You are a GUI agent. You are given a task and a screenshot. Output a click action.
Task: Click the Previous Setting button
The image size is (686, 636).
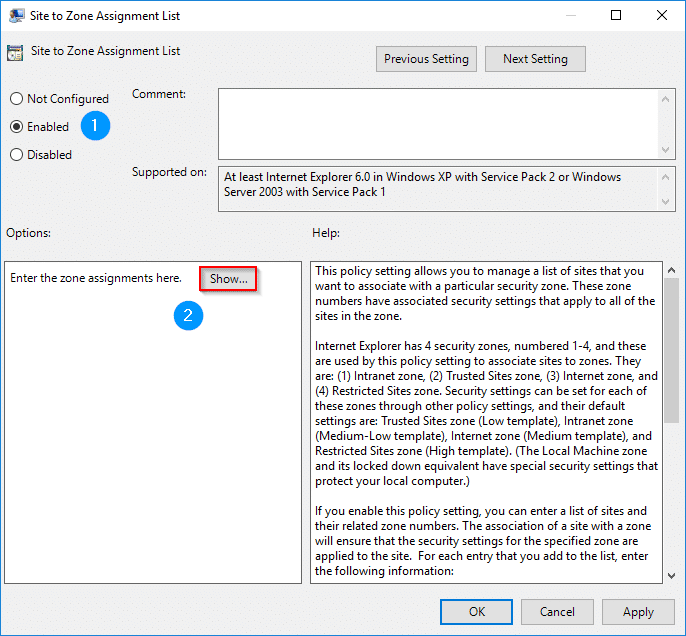coord(426,59)
